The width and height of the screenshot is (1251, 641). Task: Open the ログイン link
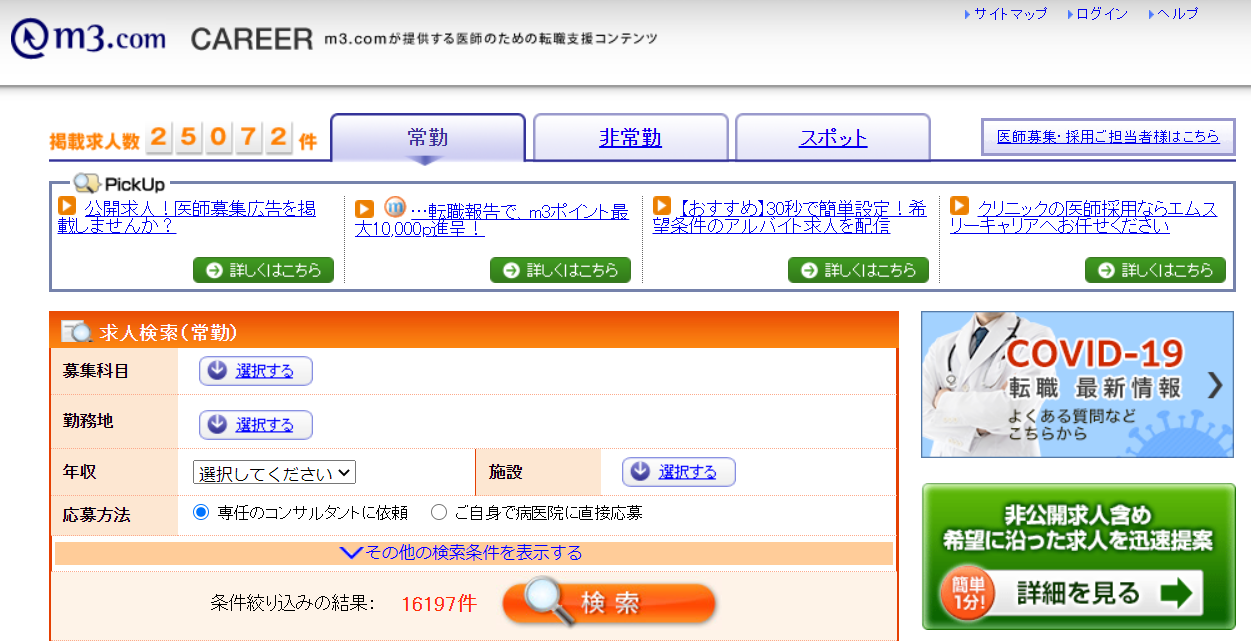tap(1103, 14)
